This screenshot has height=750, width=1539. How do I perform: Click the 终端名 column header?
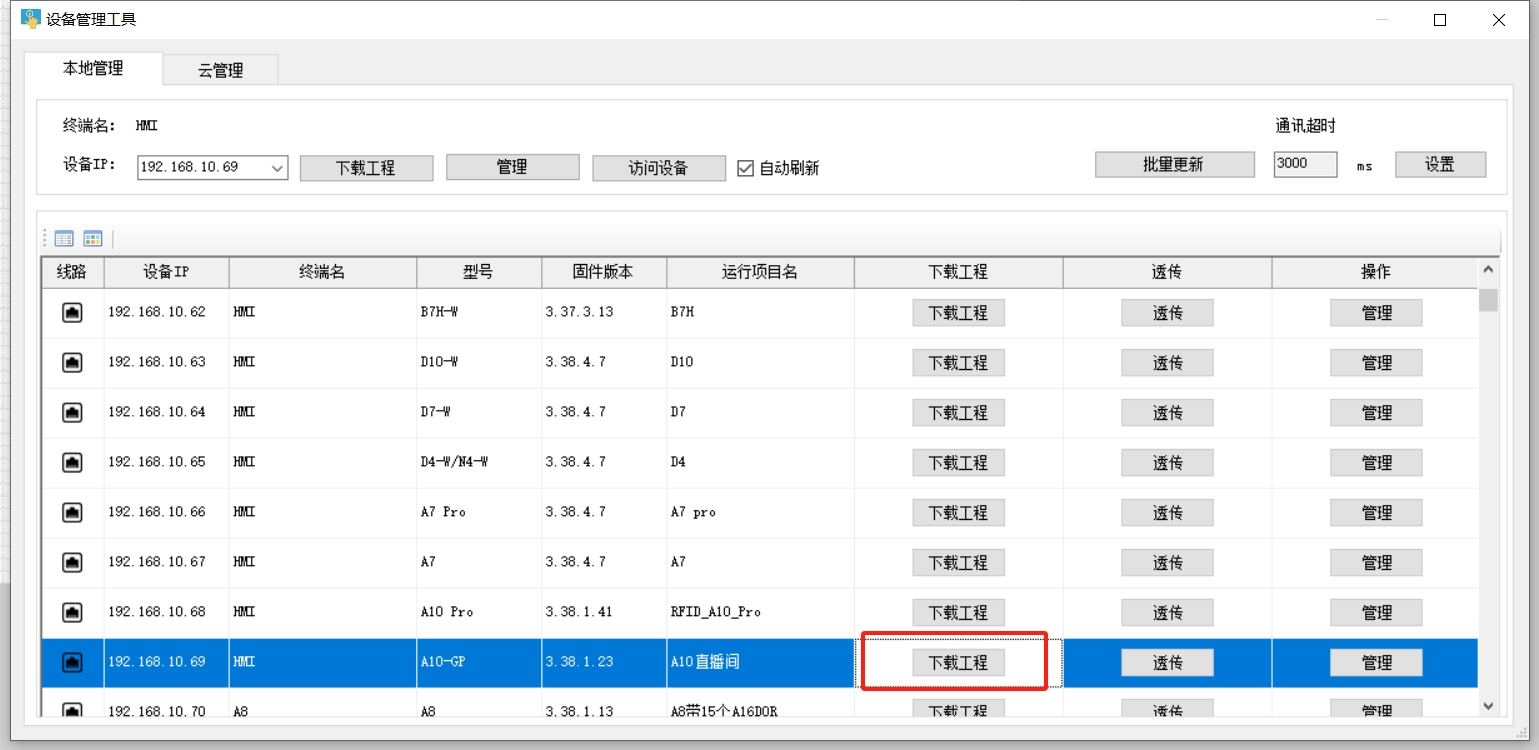(323, 272)
